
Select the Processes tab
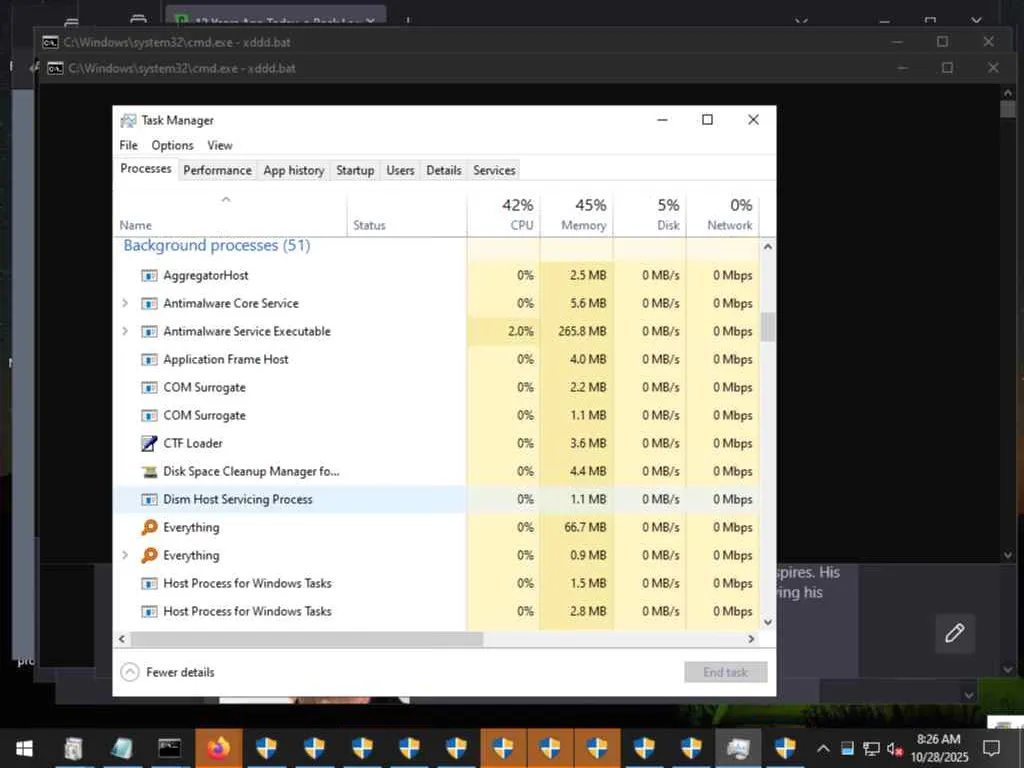click(x=146, y=168)
